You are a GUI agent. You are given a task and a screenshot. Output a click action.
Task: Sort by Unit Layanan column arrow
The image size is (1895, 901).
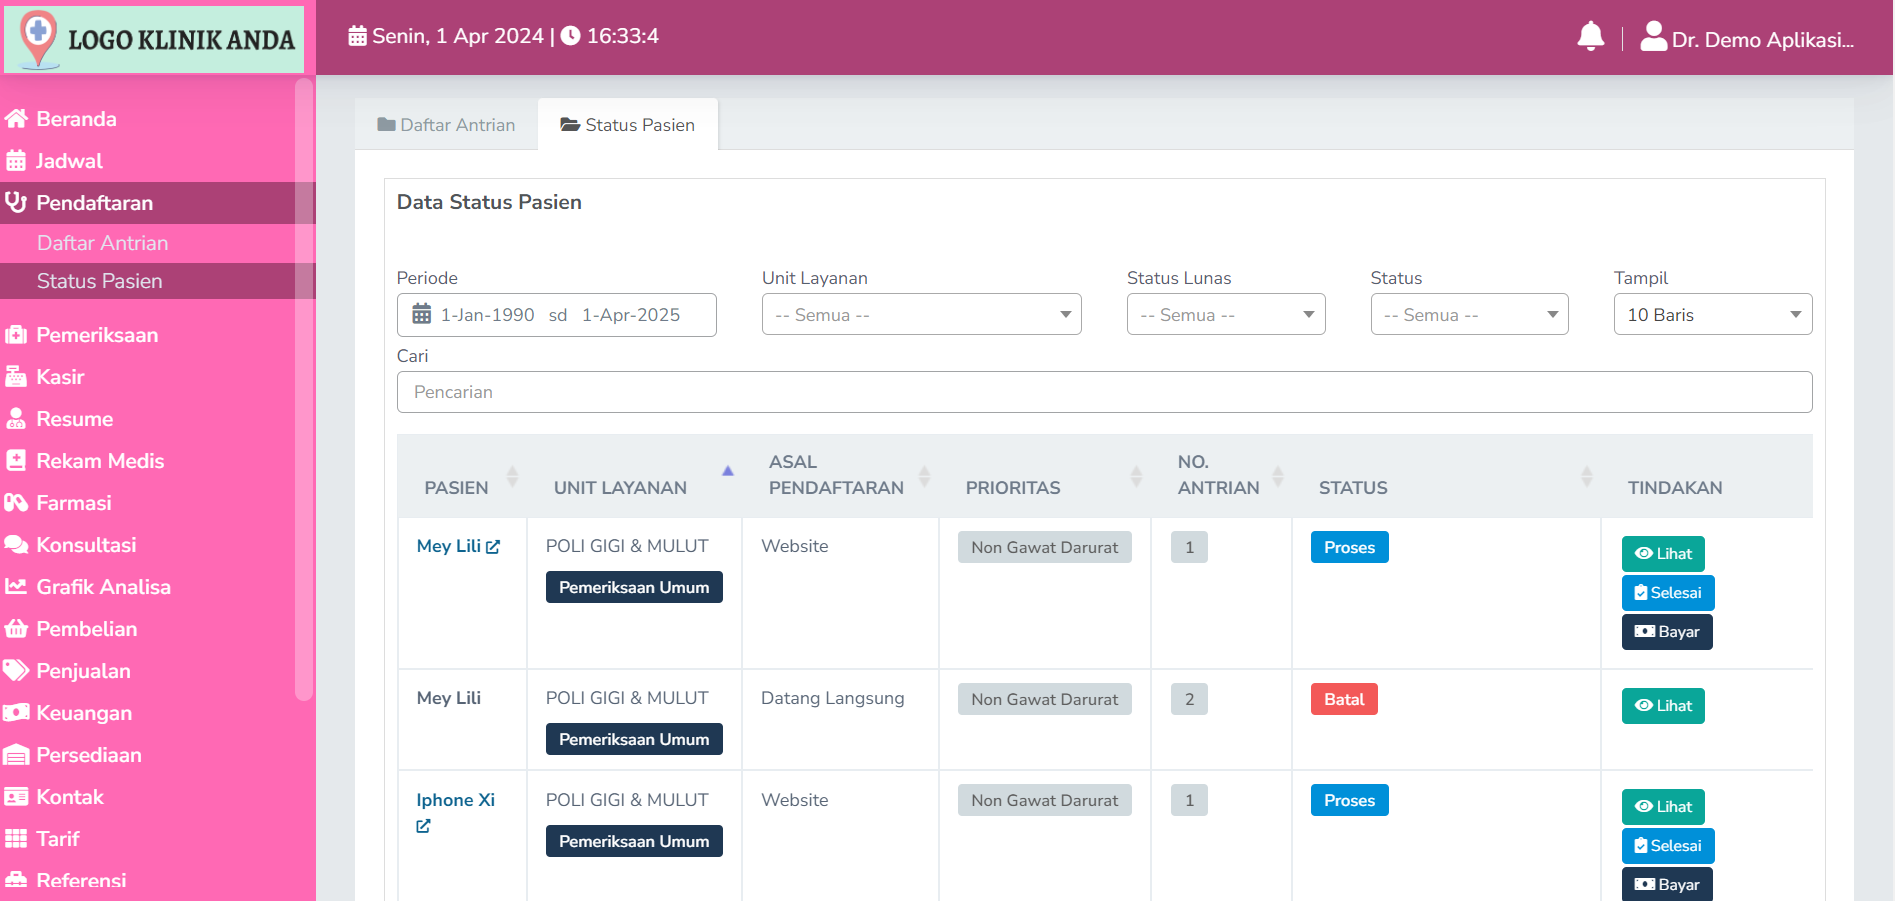click(727, 471)
